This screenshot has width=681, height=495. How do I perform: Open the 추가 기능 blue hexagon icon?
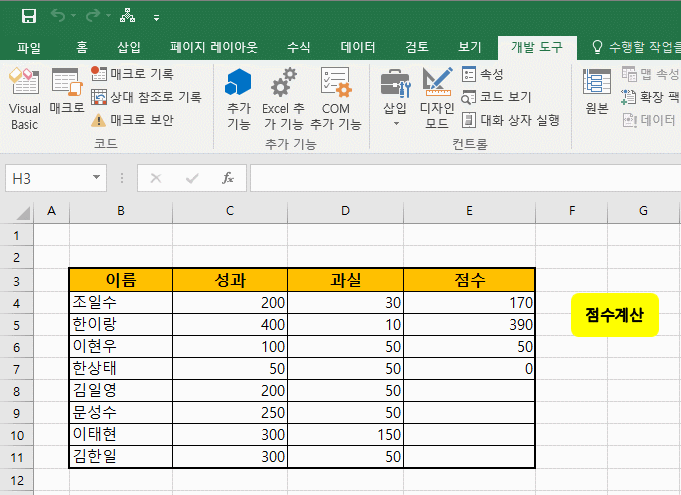click(x=238, y=99)
